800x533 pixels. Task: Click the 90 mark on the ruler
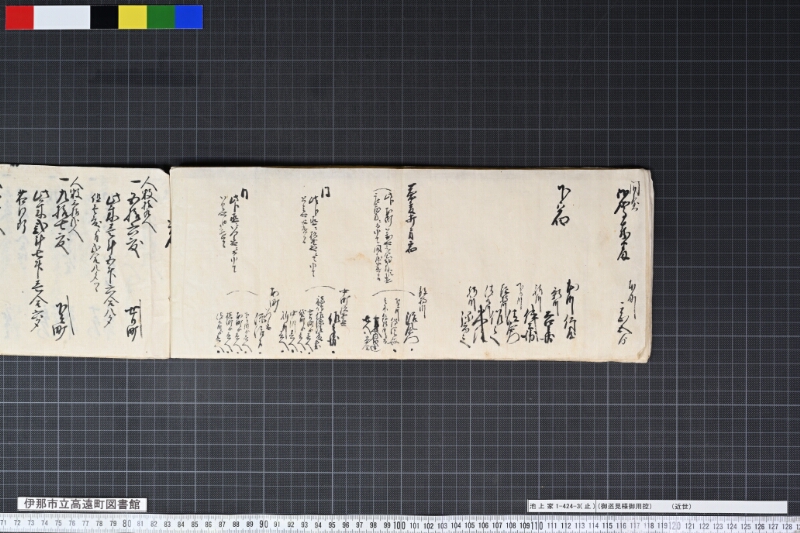263,525
